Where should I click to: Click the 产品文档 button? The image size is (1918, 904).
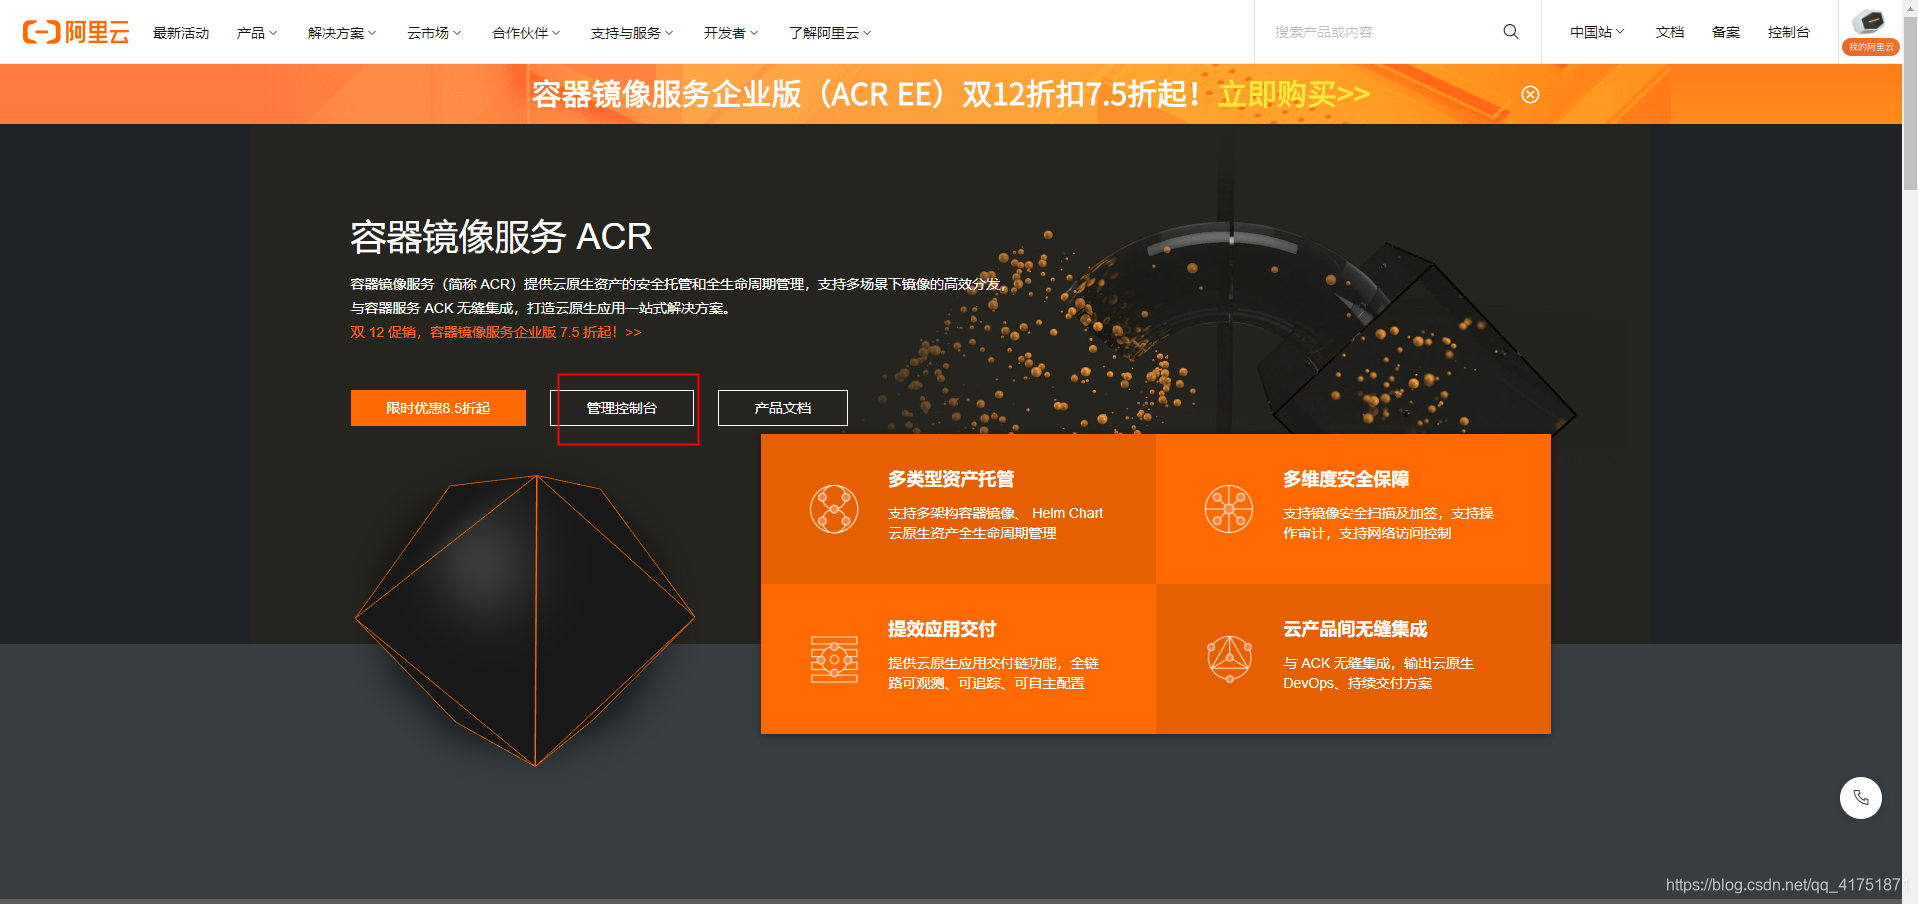[x=783, y=408]
